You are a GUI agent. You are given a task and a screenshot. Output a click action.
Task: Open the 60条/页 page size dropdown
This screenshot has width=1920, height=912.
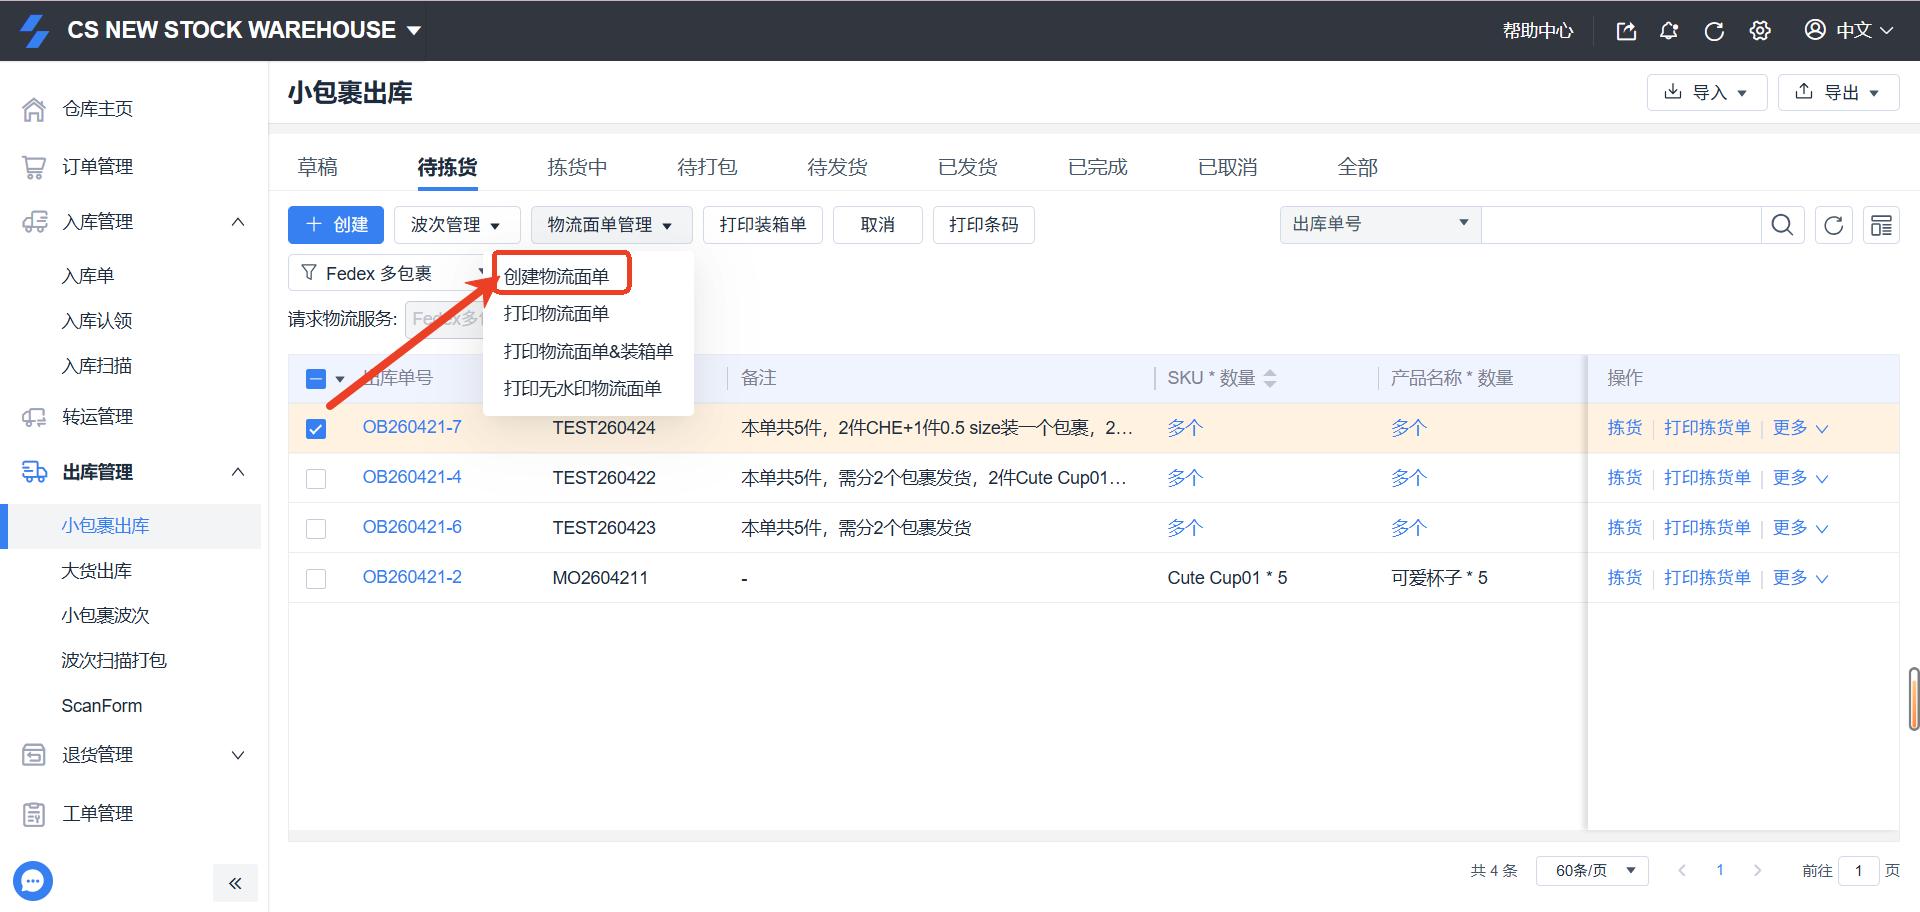click(x=1592, y=870)
